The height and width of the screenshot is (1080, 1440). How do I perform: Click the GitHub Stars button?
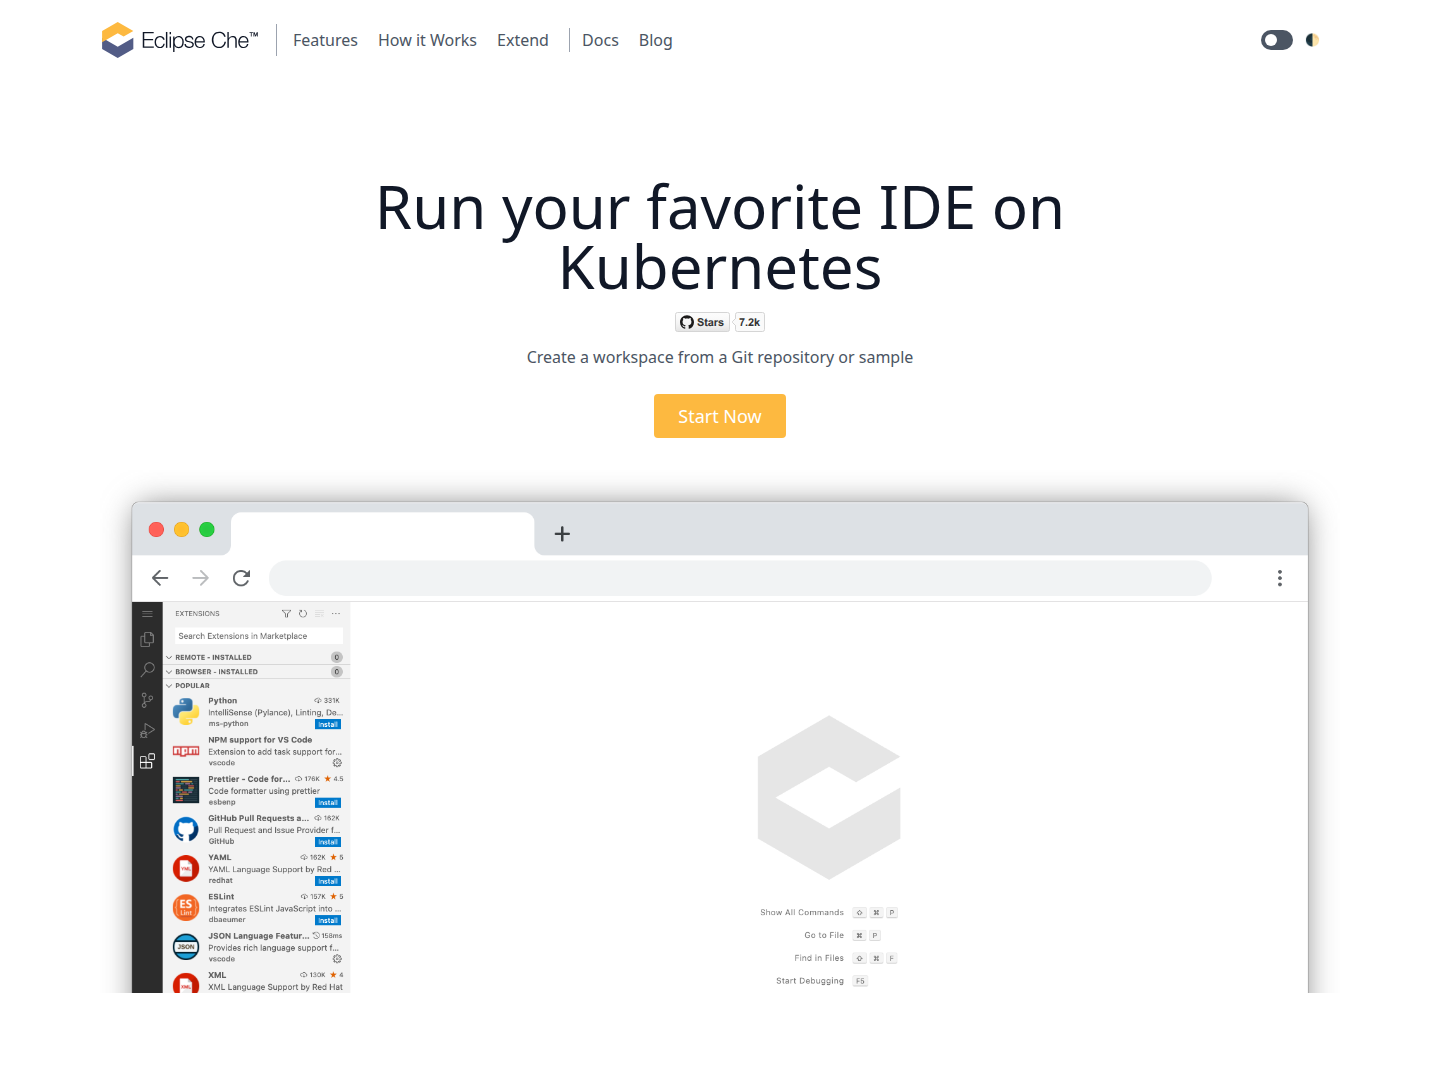[x=702, y=322]
